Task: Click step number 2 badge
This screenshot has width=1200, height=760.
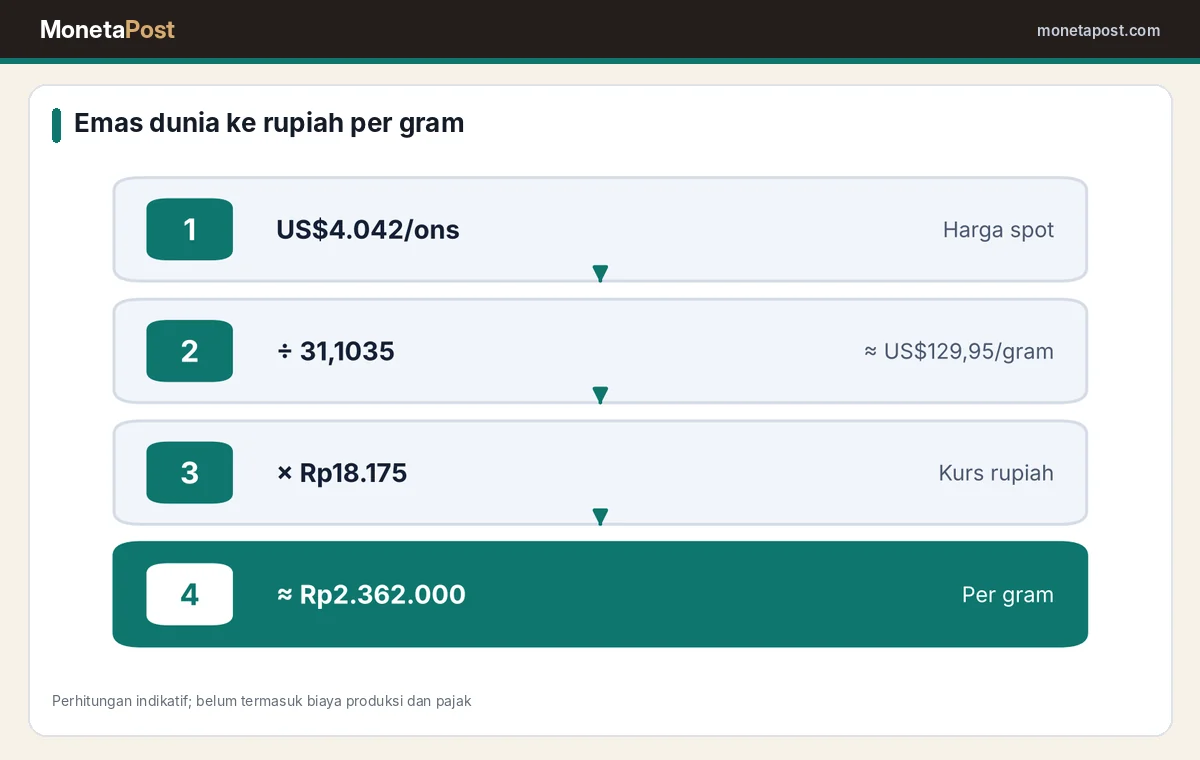Action: click(x=190, y=351)
